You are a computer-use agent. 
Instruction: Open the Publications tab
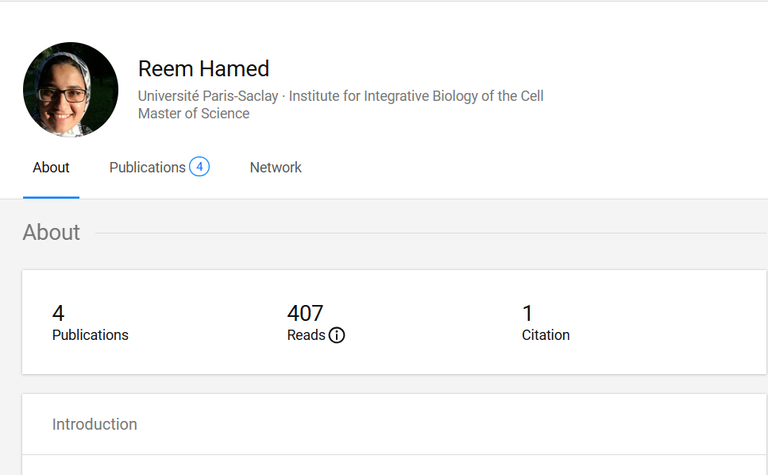click(147, 168)
